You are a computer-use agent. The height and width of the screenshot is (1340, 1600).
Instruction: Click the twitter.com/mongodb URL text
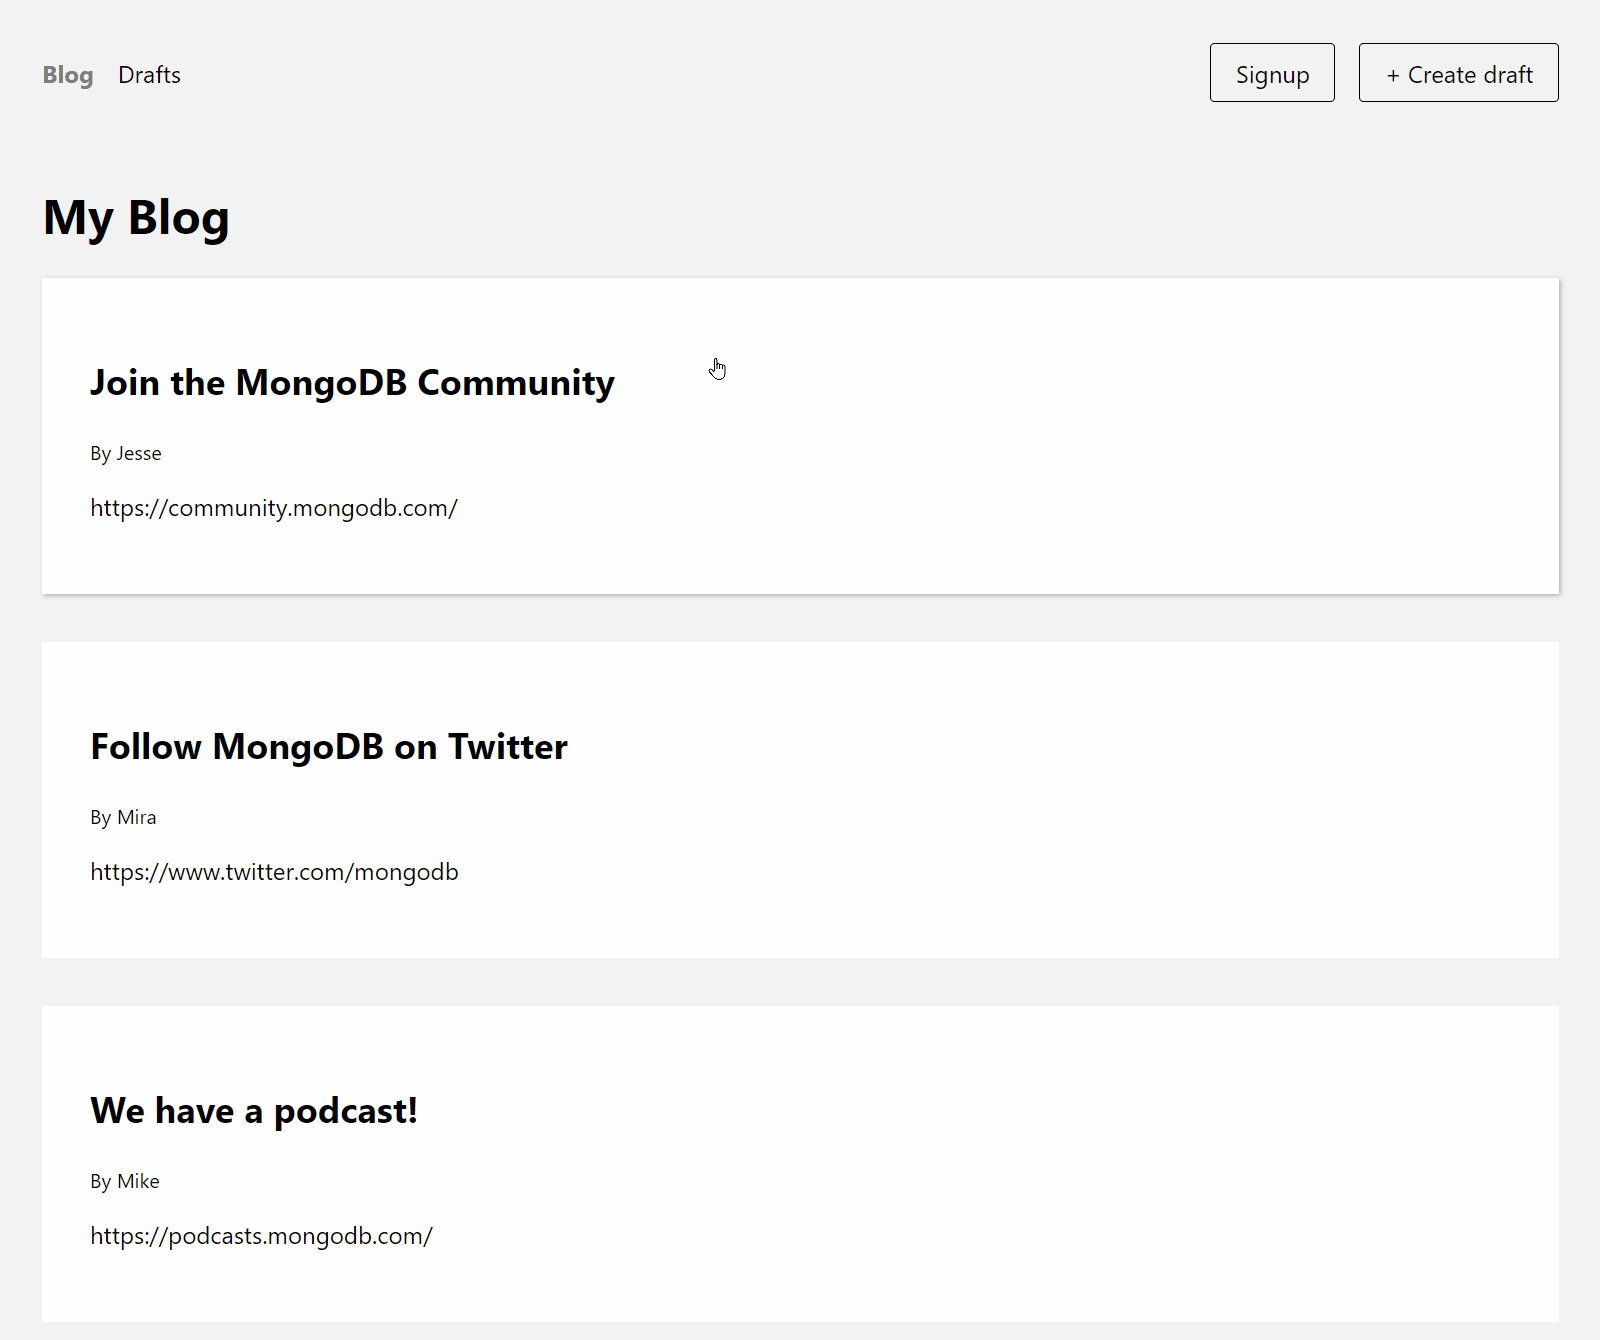[274, 872]
